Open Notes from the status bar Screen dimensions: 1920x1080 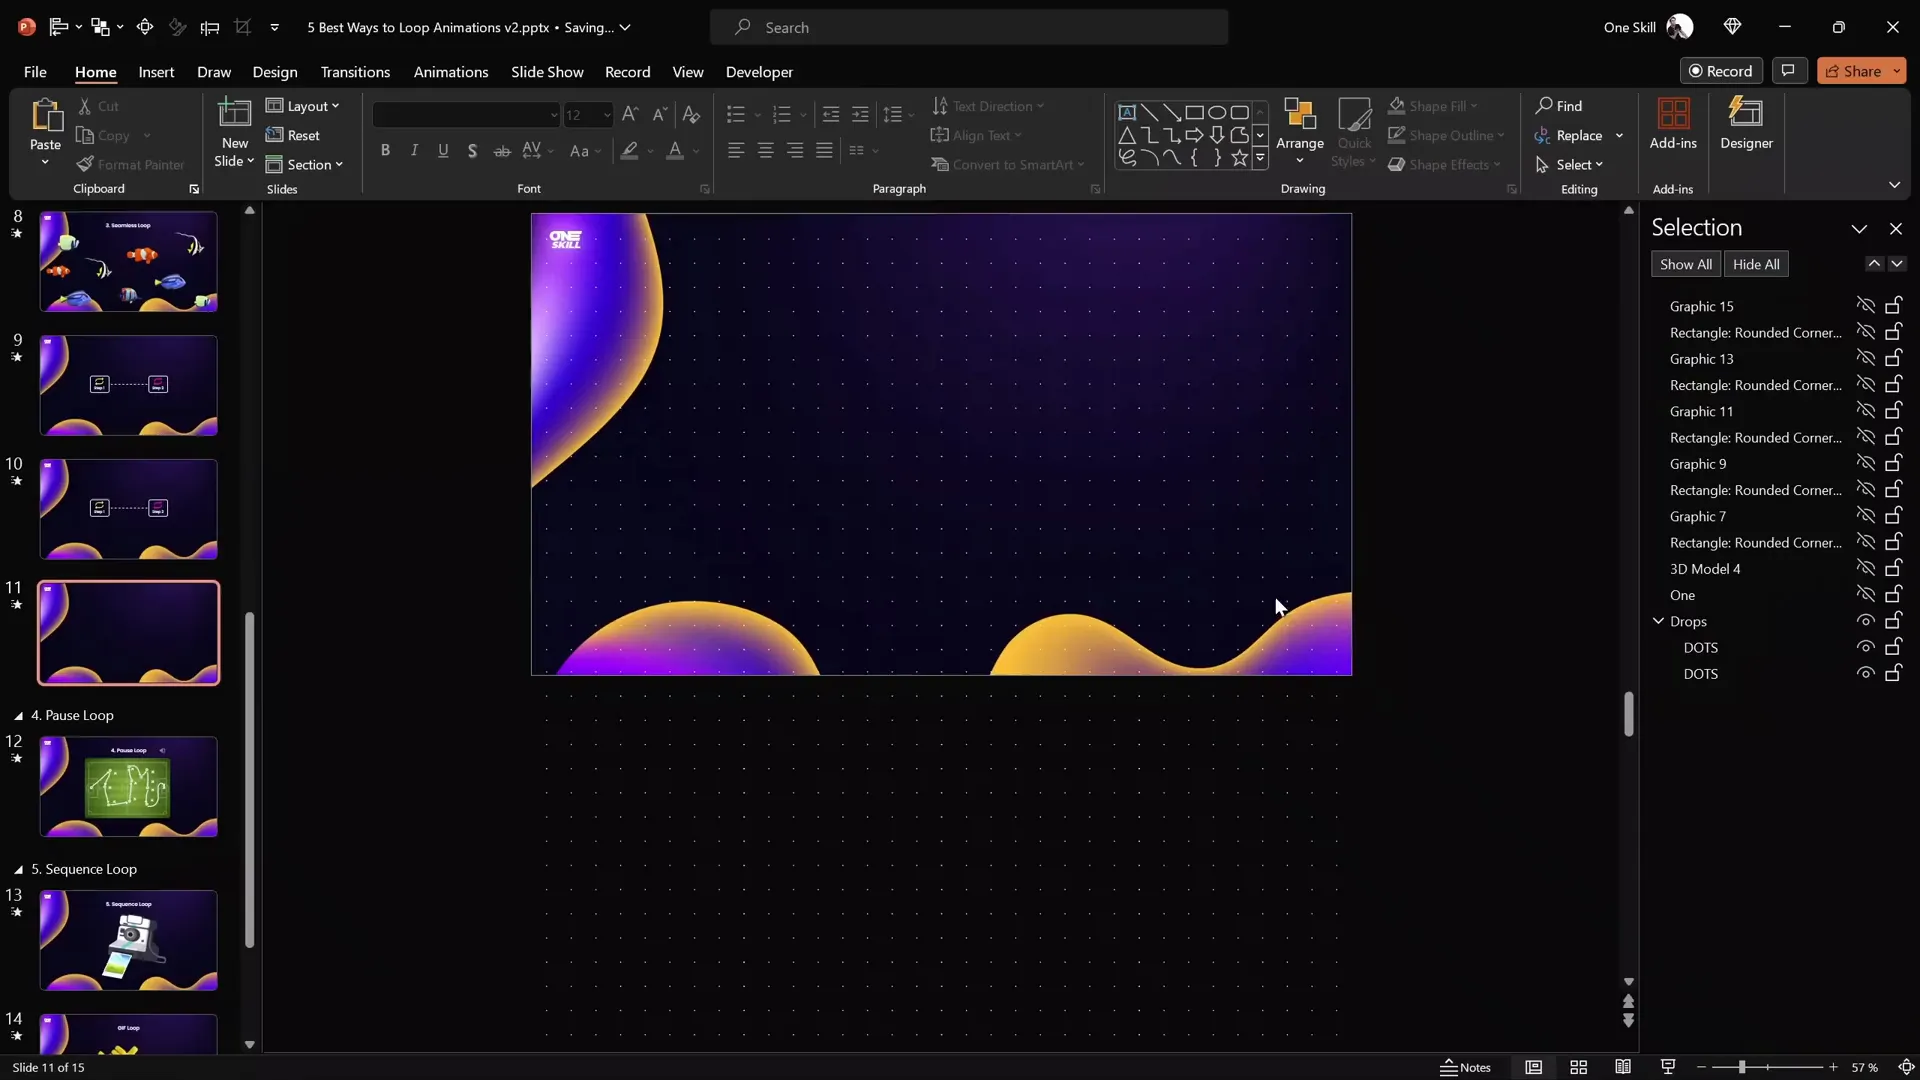click(x=1465, y=1067)
